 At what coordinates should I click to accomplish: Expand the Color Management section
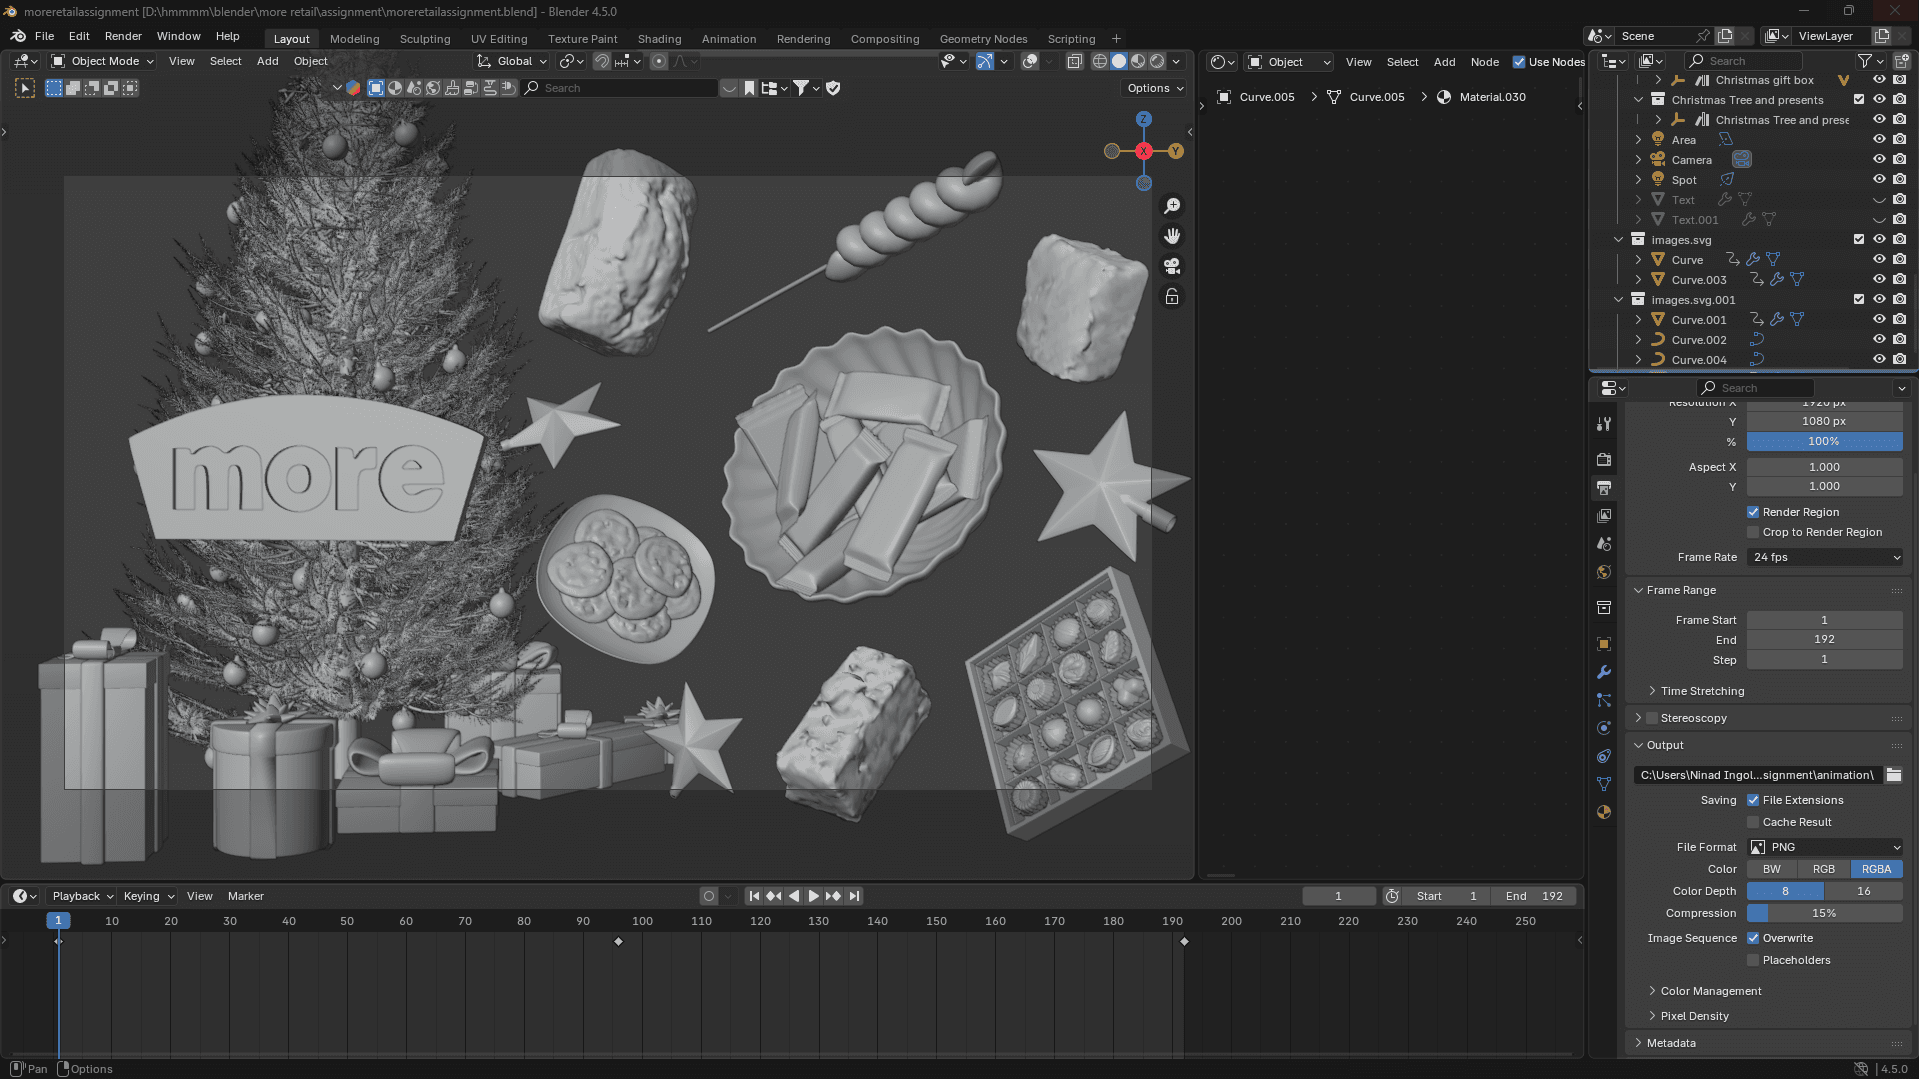pyautogui.click(x=1711, y=991)
